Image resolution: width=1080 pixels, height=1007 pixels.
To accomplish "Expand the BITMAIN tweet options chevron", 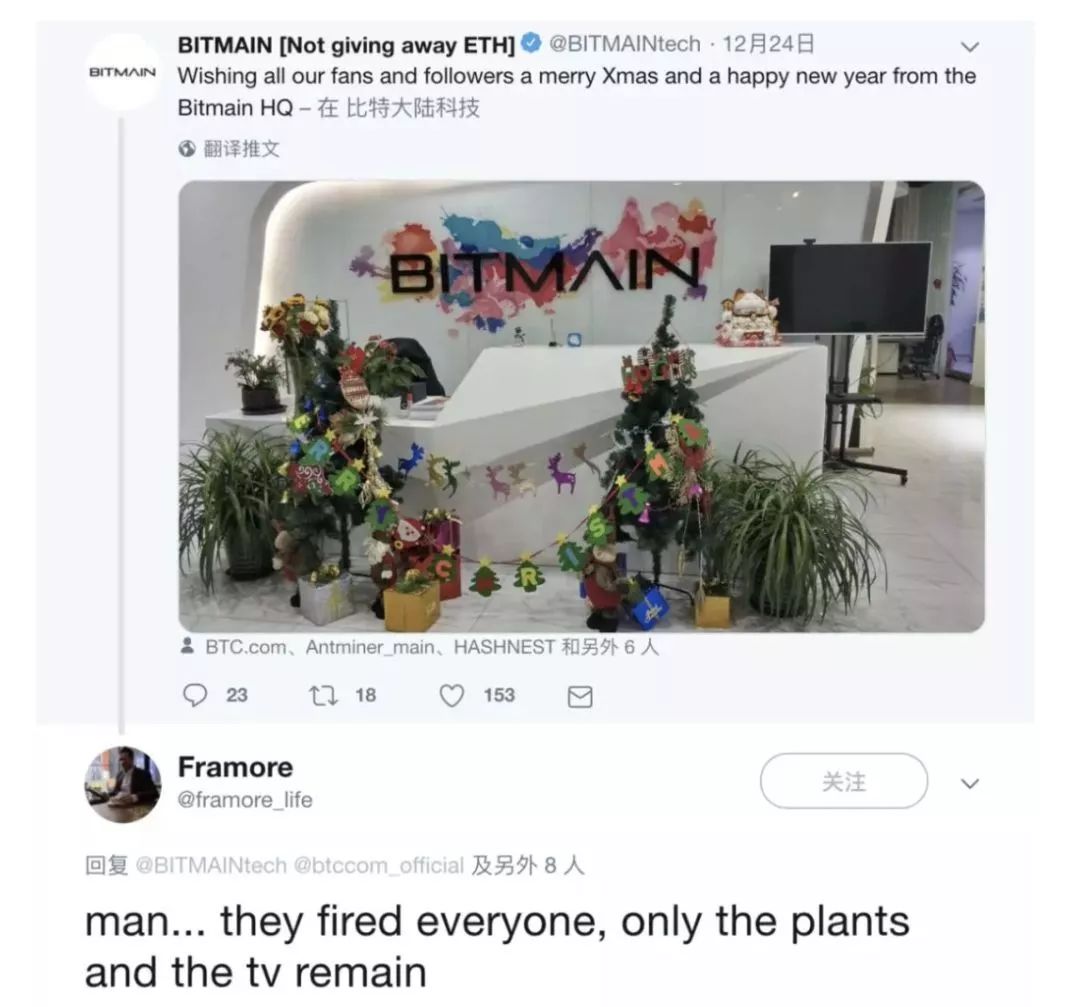I will [969, 46].
